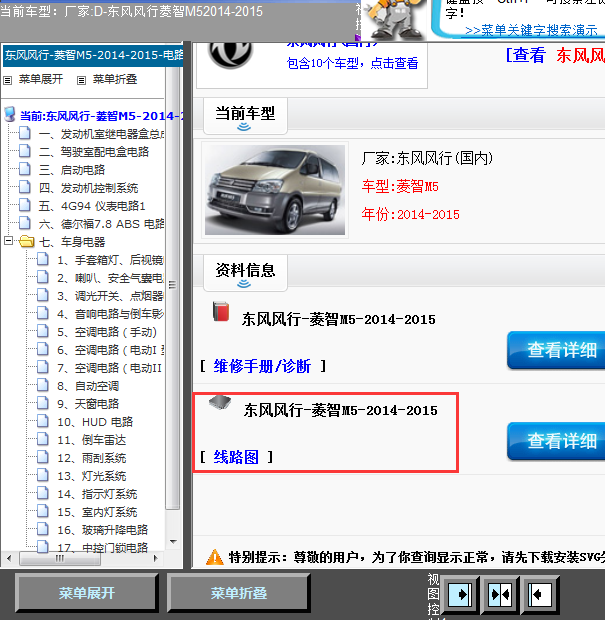Click the horizontal scrollbar right arrow
This screenshot has height=620, width=605.
click(156, 558)
